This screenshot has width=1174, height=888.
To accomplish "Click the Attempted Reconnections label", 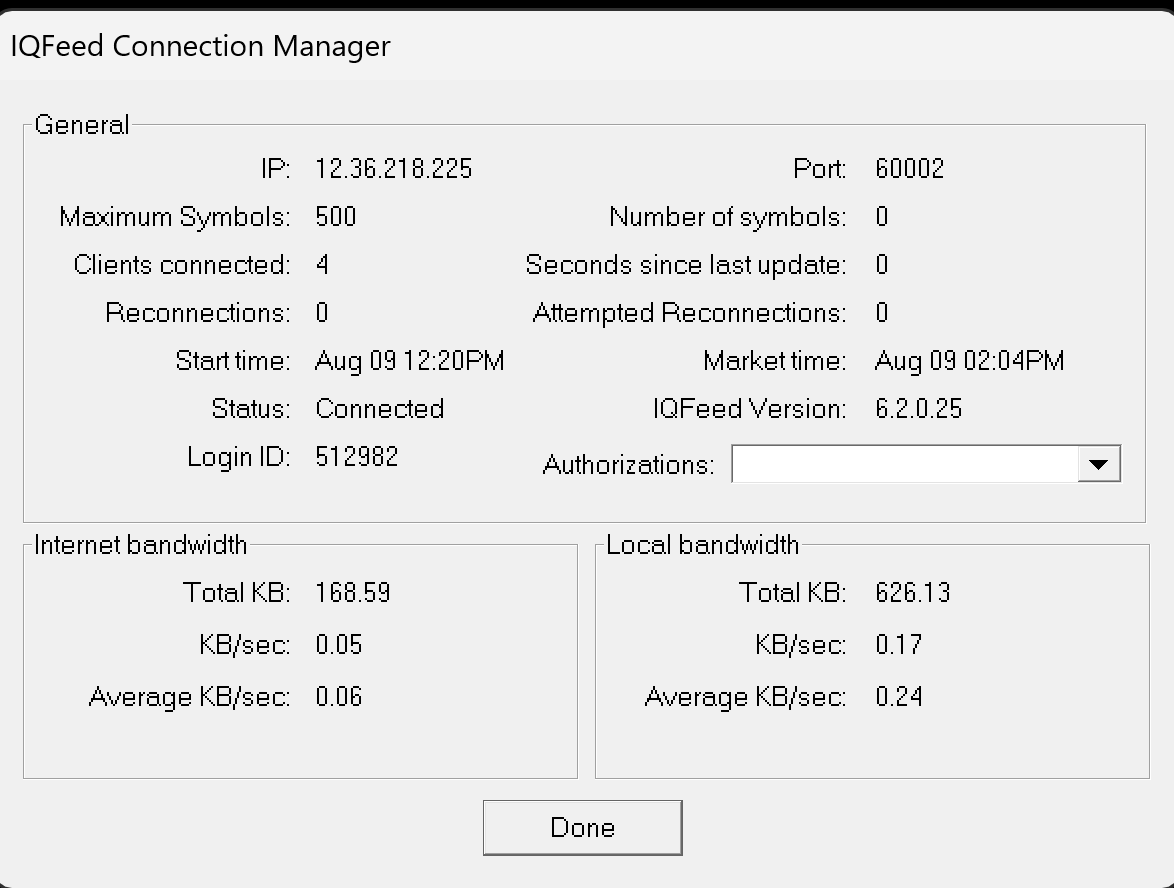I will (689, 313).
